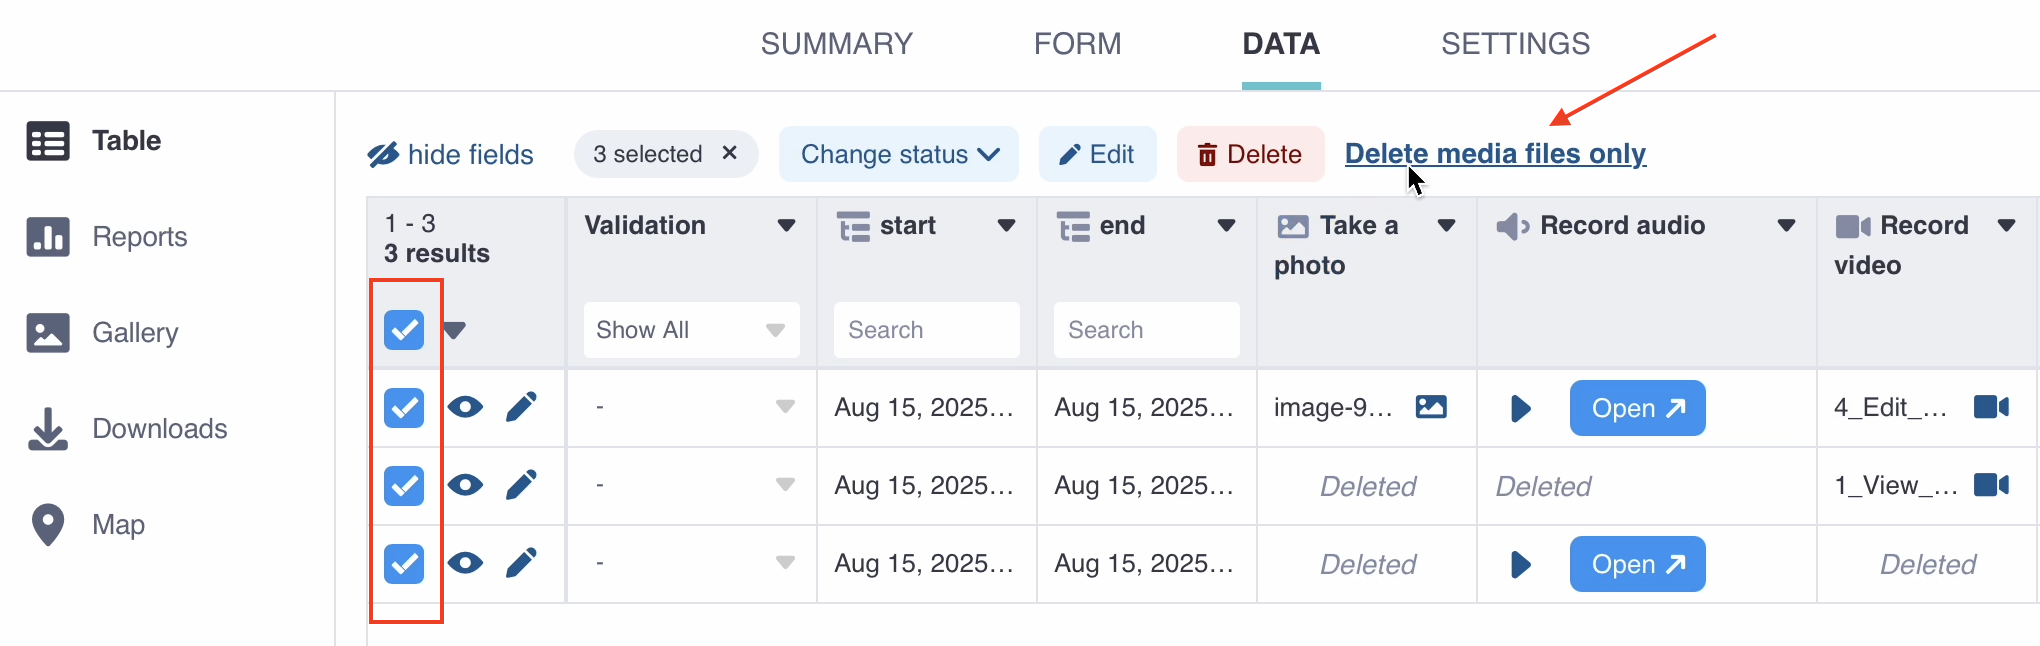Image resolution: width=2040 pixels, height=646 pixels.
Task: Play the audio recording in first row
Action: 1520,408
